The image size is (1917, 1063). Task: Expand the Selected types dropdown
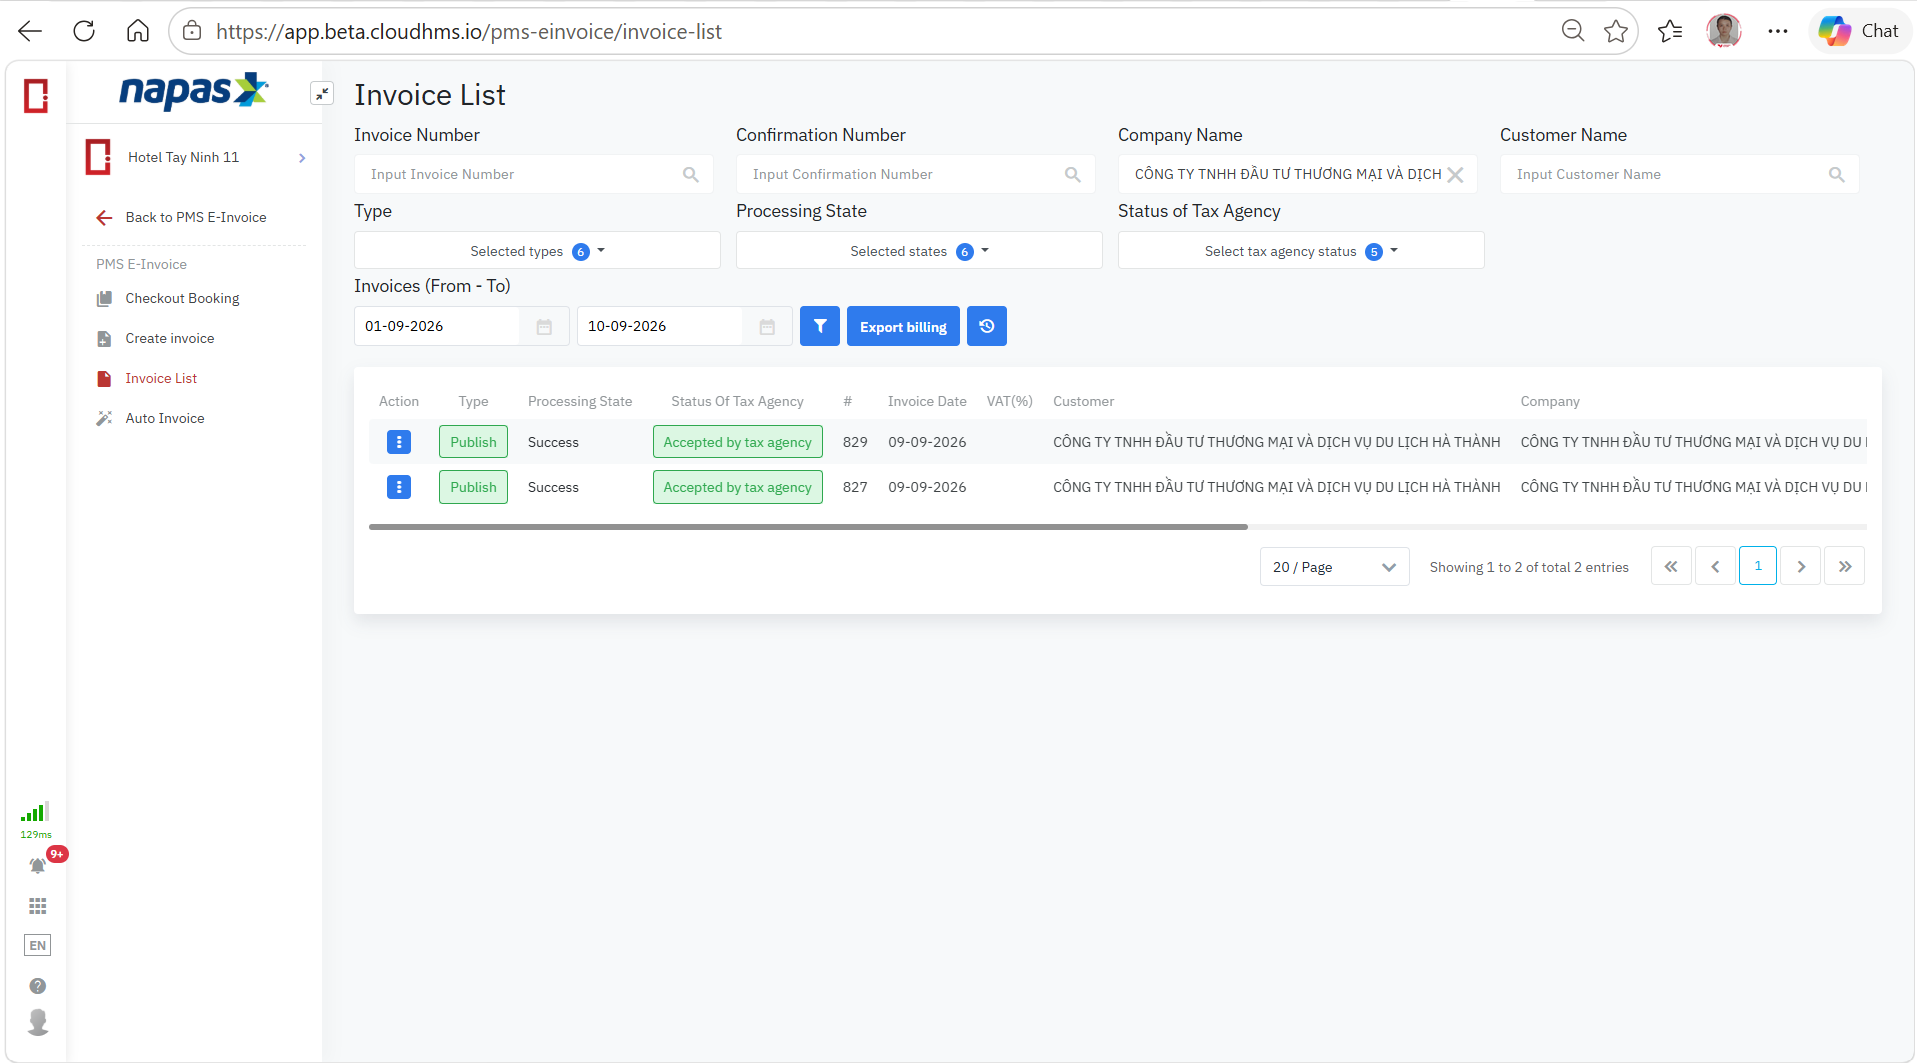pos(537,251)
